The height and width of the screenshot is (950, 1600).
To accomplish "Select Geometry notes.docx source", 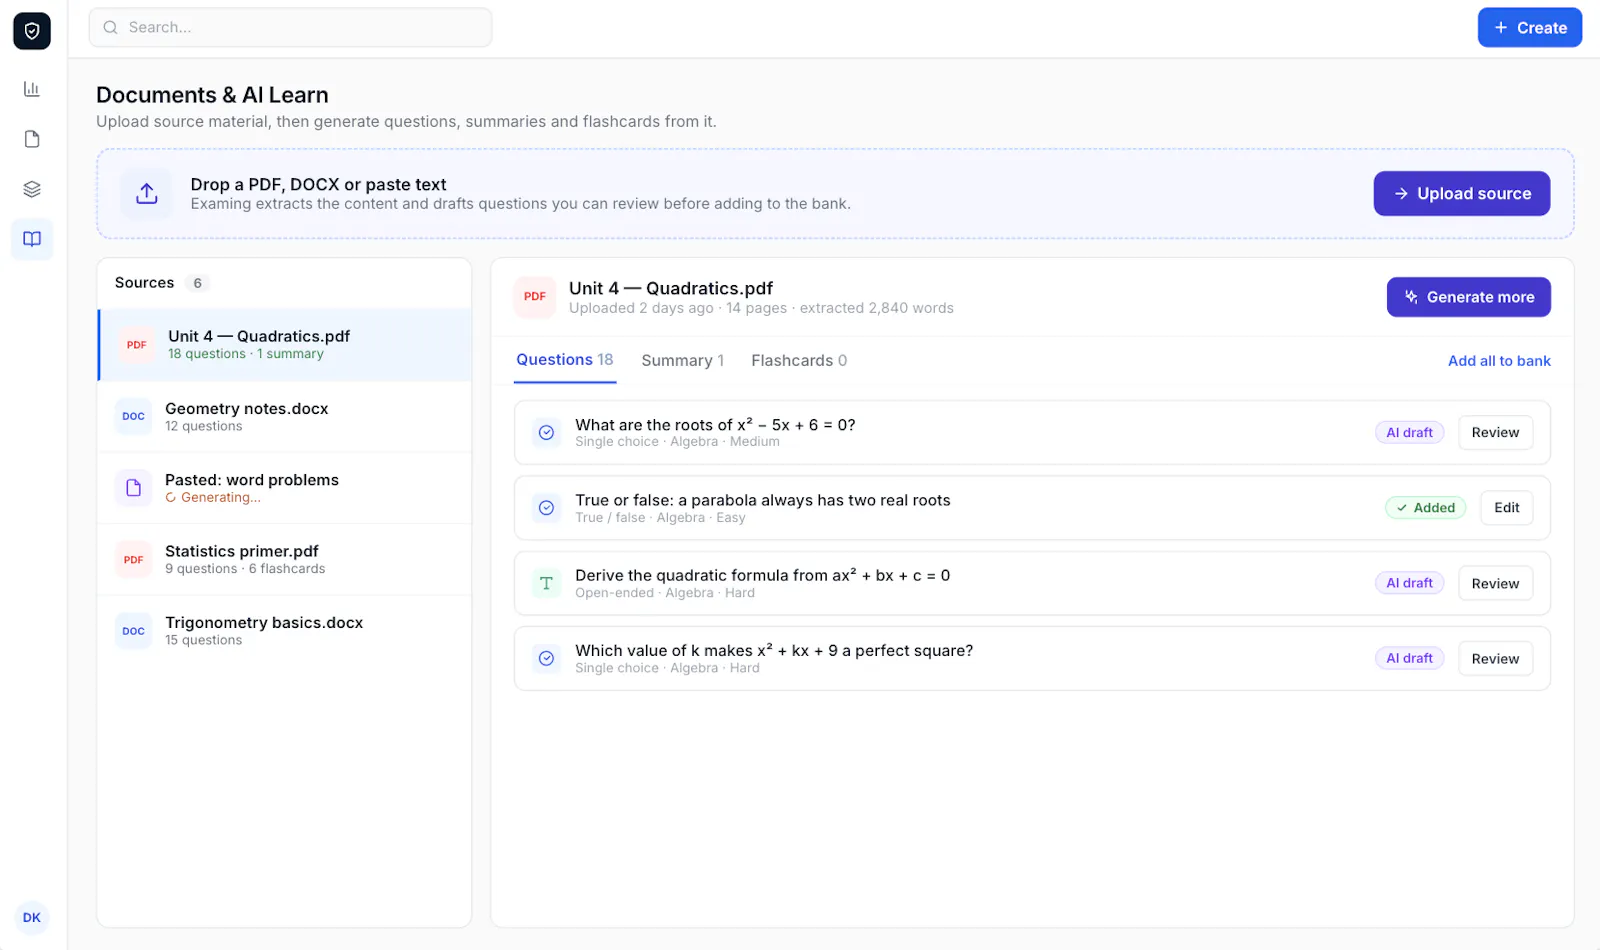I will pyautogui.click(x=285, y=416).
